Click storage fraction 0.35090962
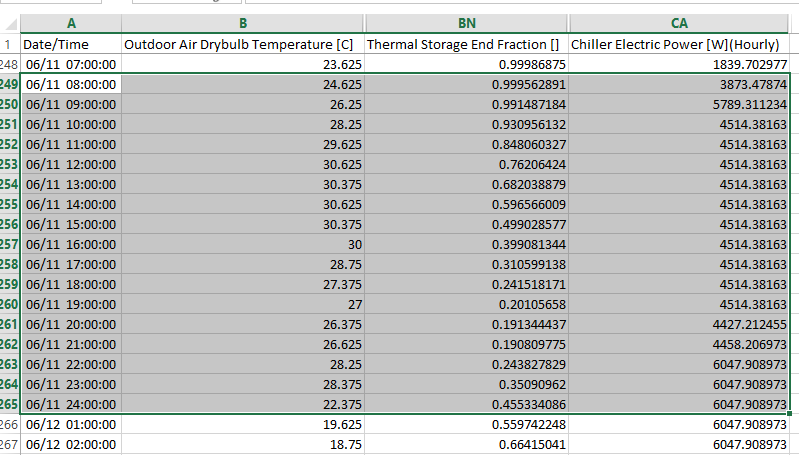 click(467, 385)
